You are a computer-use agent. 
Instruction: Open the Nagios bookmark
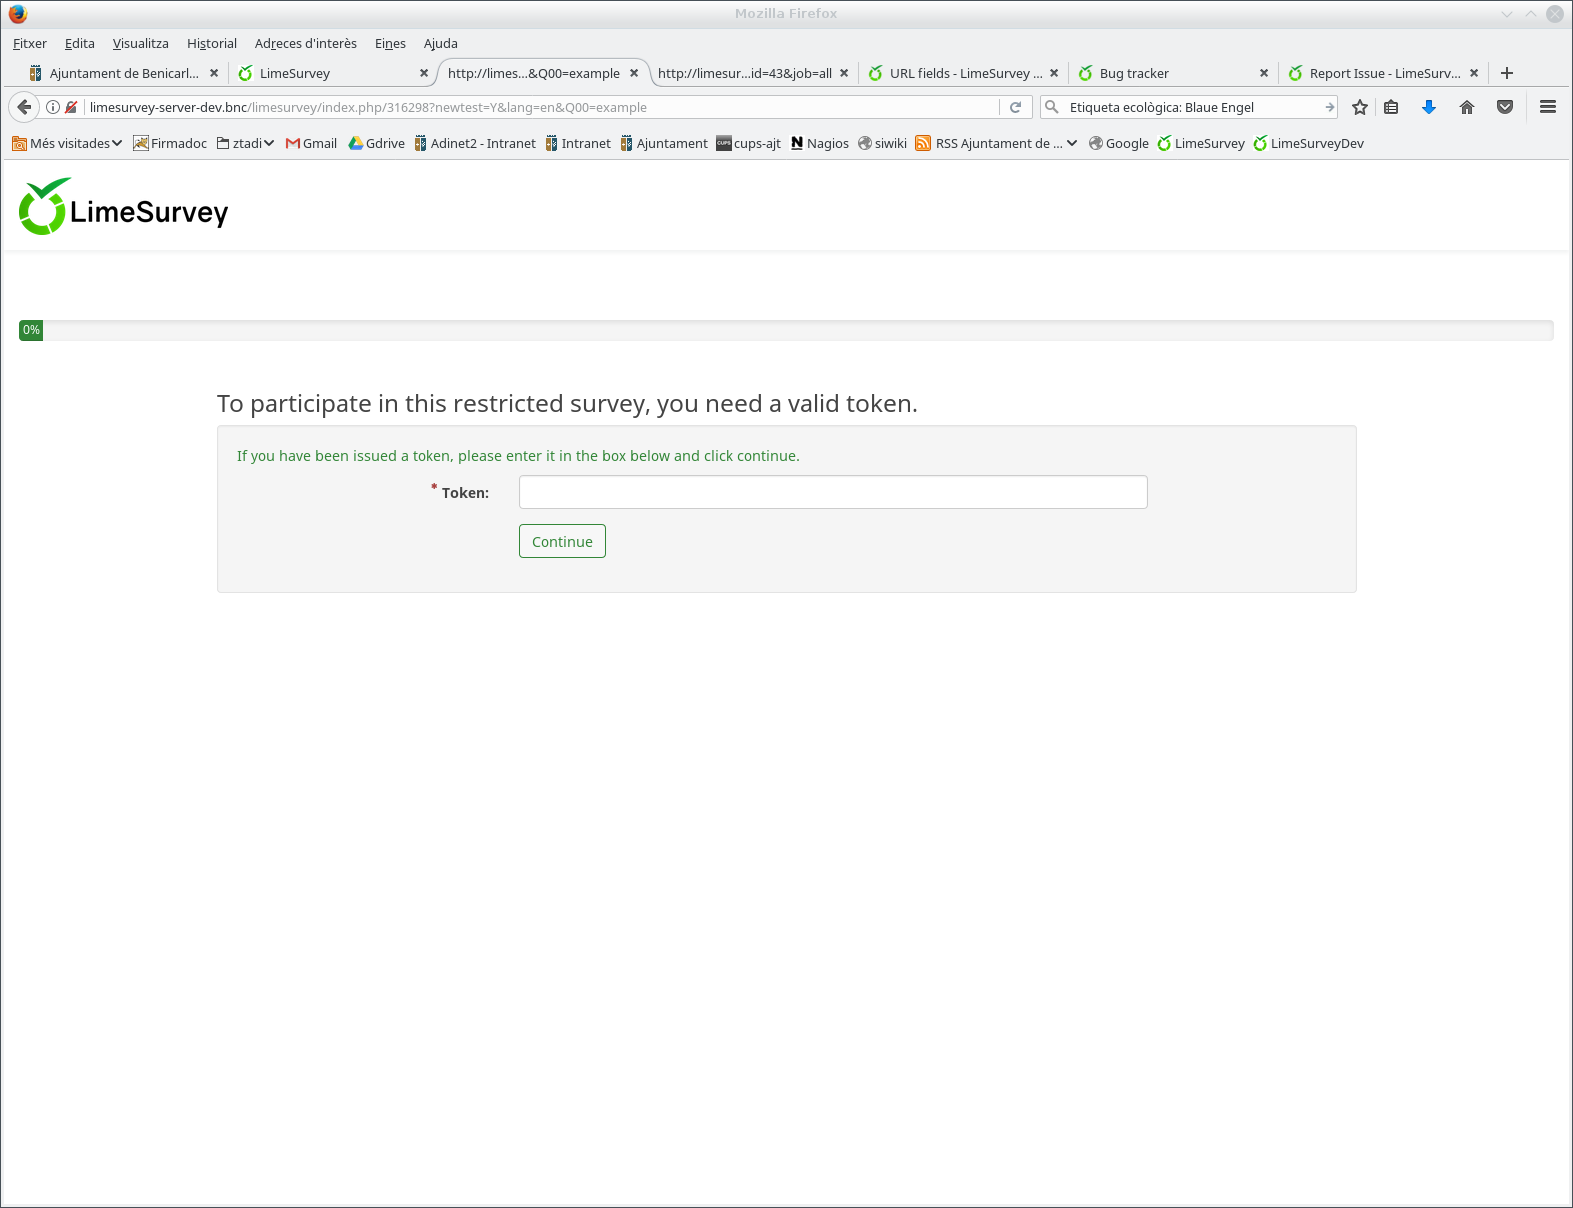click(819, 143)
